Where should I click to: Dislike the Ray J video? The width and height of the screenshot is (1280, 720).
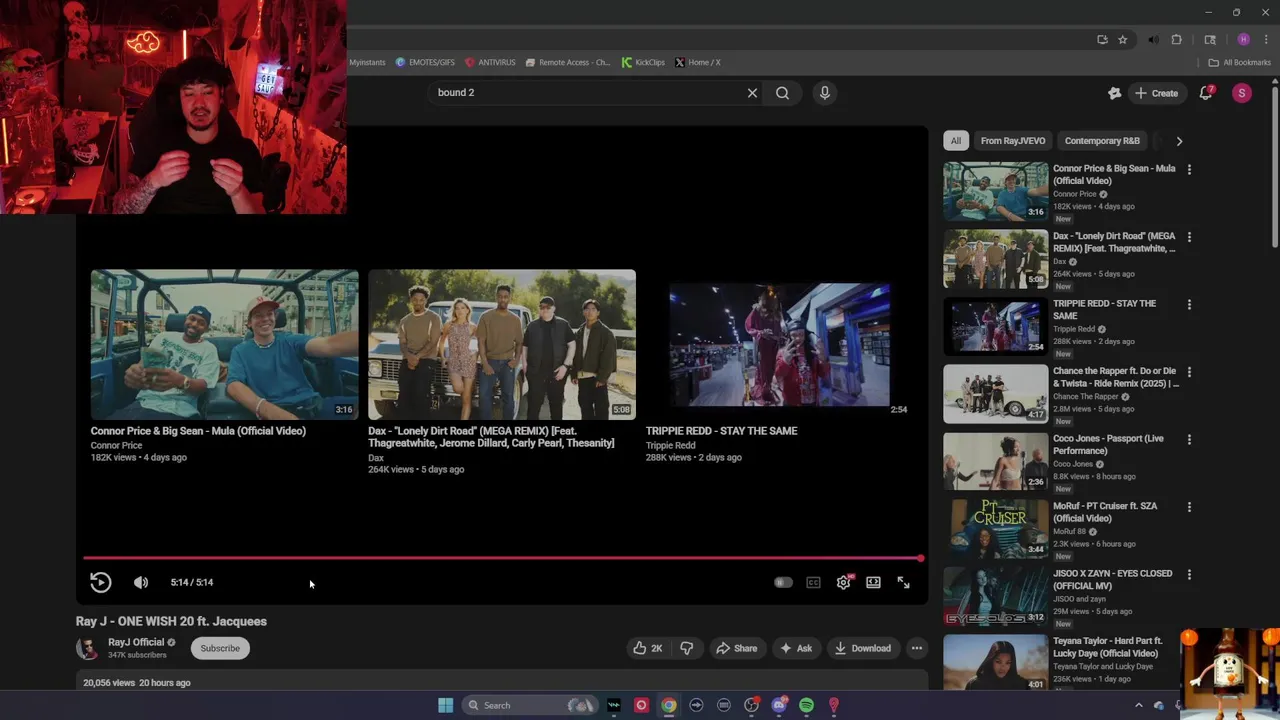click(687, 648)
